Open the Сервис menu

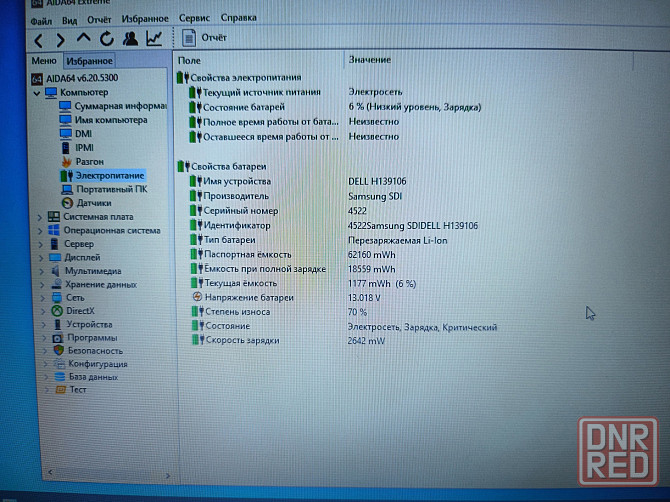pos(194,18)
